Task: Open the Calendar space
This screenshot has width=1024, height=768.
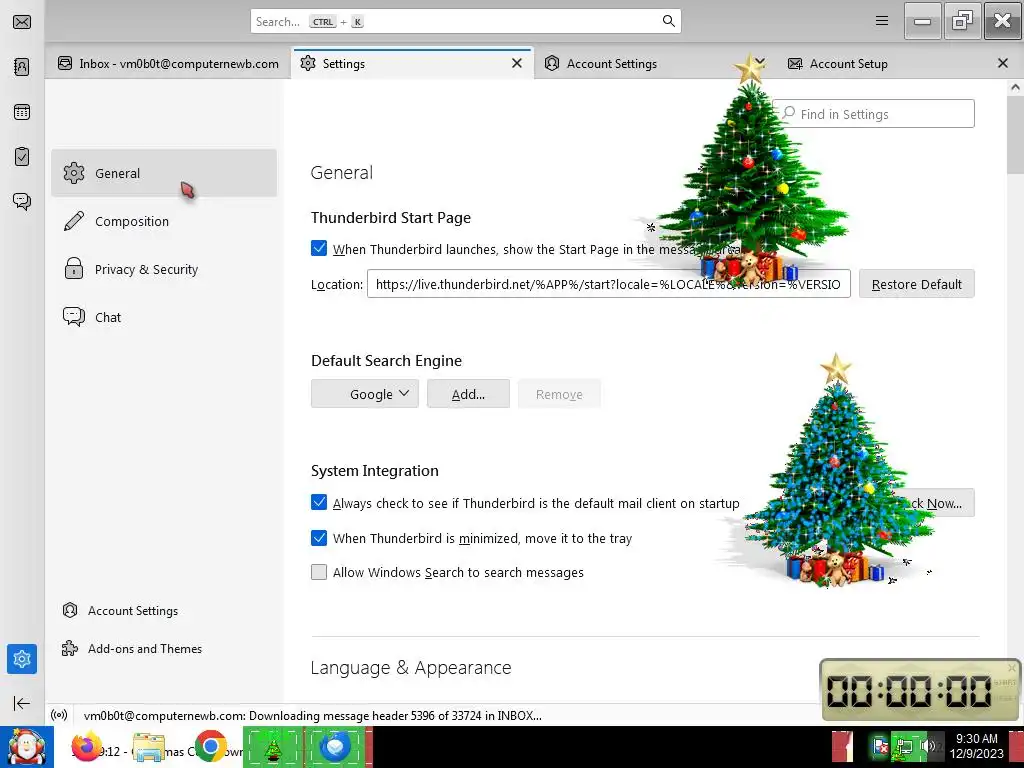Action: [22, 112]
